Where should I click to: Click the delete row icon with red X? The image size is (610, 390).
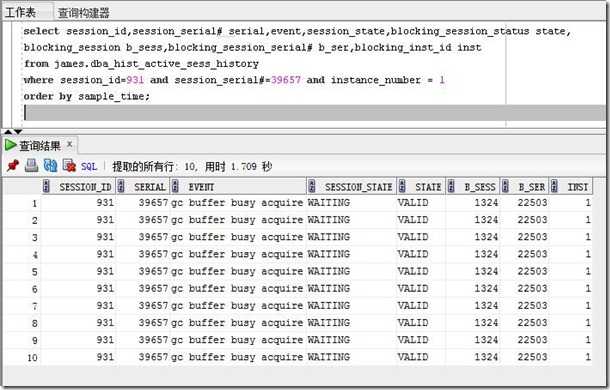pos(69,166)
